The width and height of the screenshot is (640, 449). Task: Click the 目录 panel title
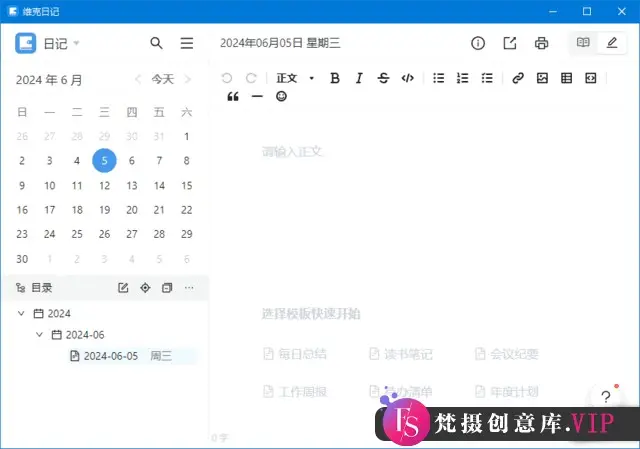tap(42, 288)
